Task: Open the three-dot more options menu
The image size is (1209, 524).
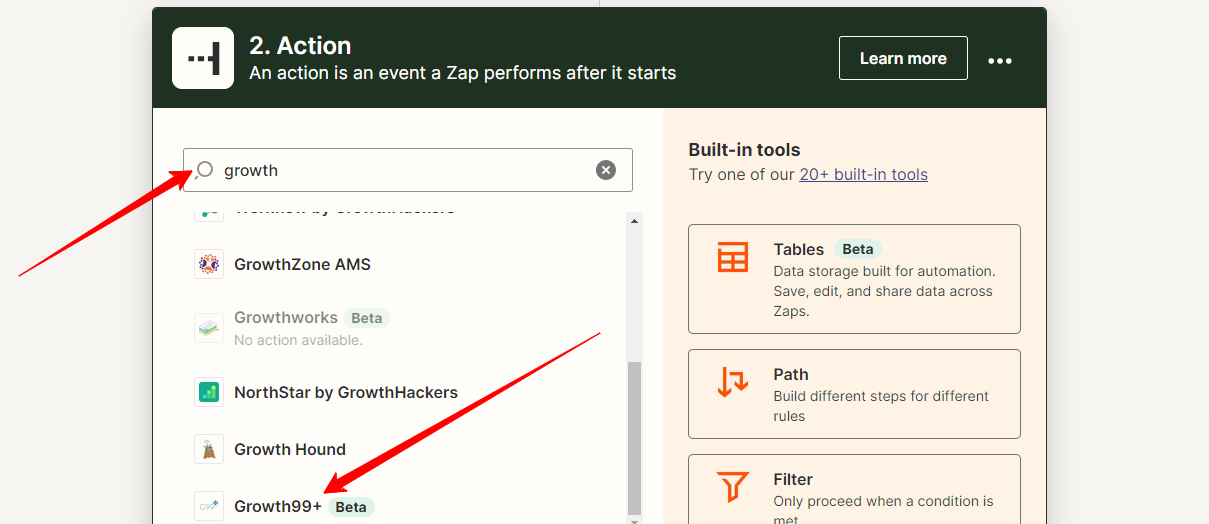Action: click(x=1000, y=60)
